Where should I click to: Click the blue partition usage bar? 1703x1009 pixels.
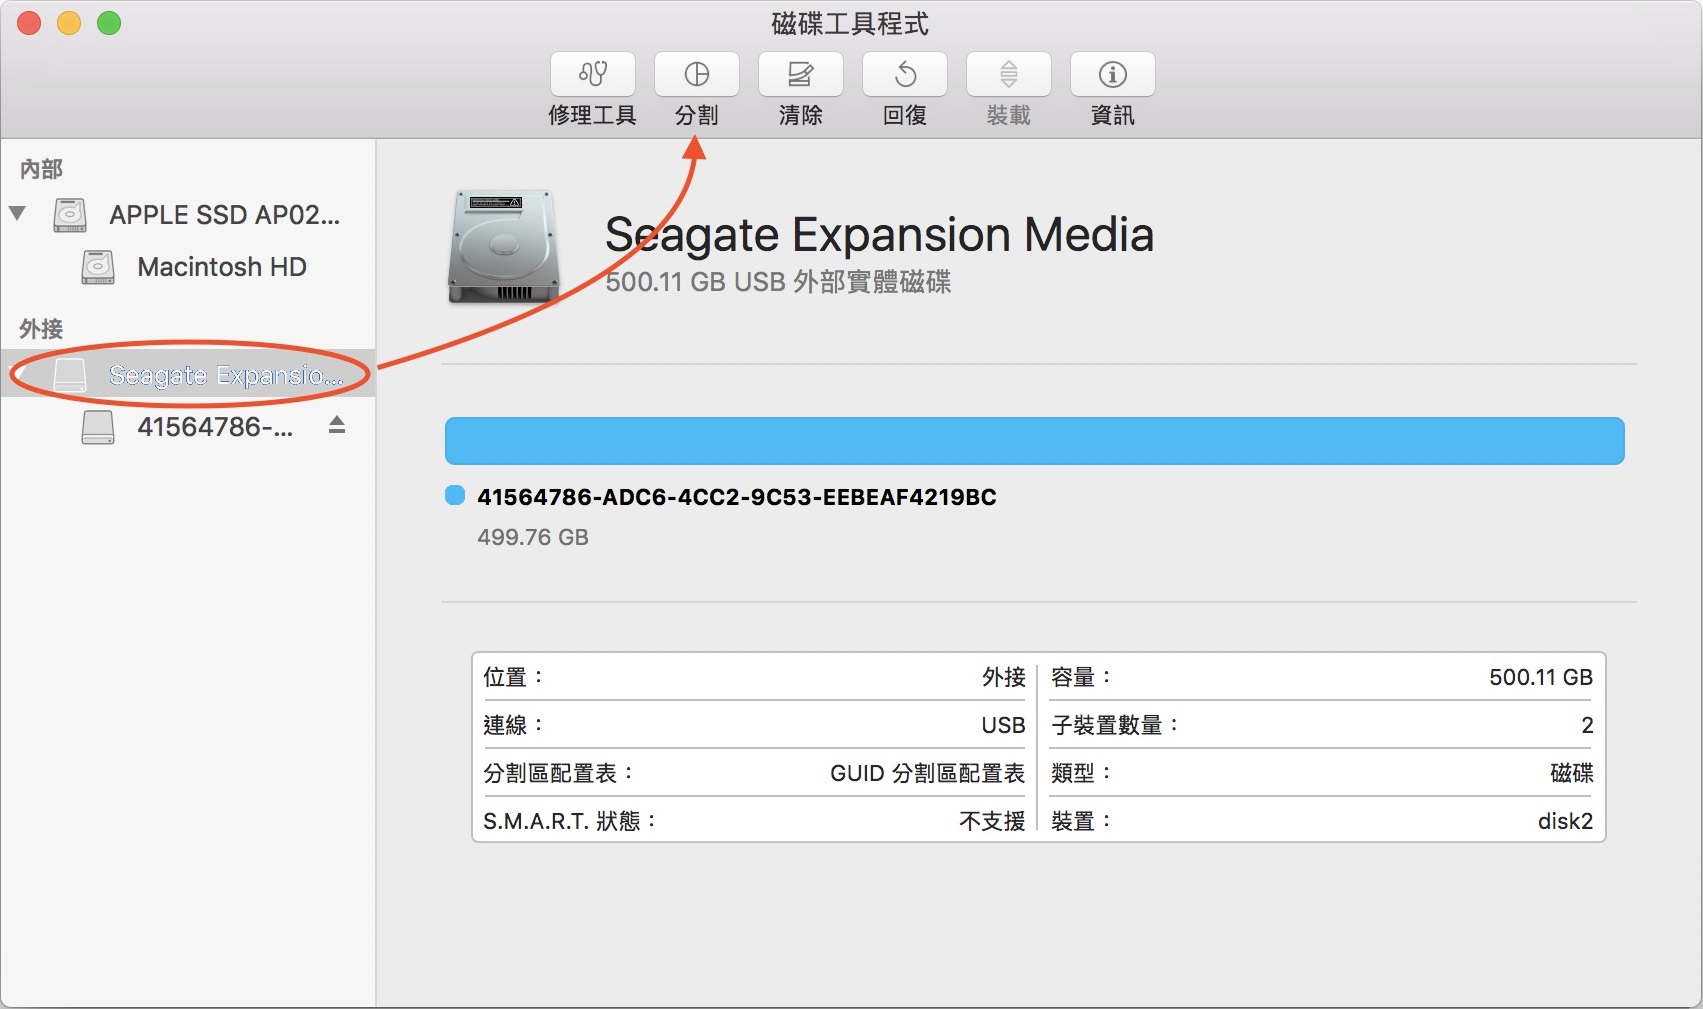(x=1034, y=441)
